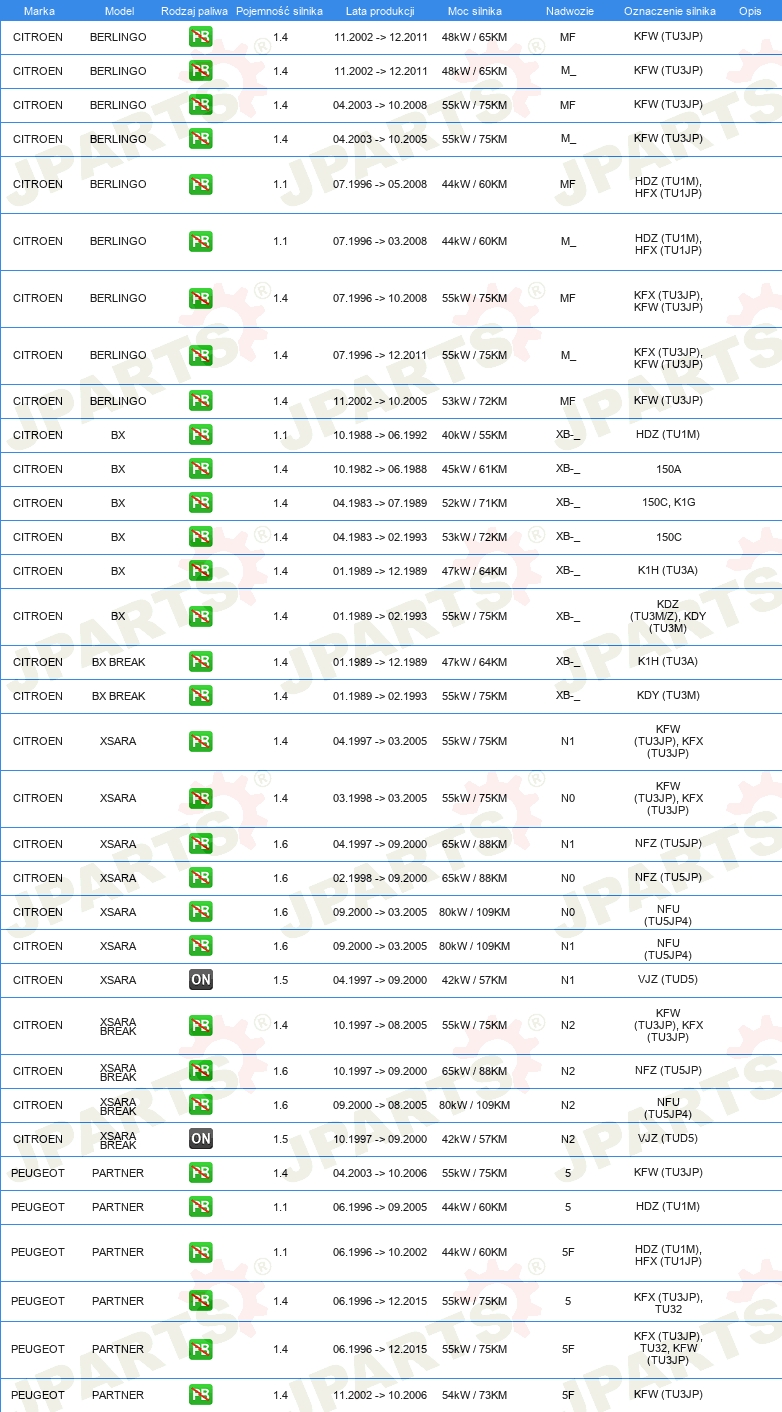The image size is (782, 1412).
Task: Select the 40kW / 55KM power cell
Action: [x=475, y=435]
